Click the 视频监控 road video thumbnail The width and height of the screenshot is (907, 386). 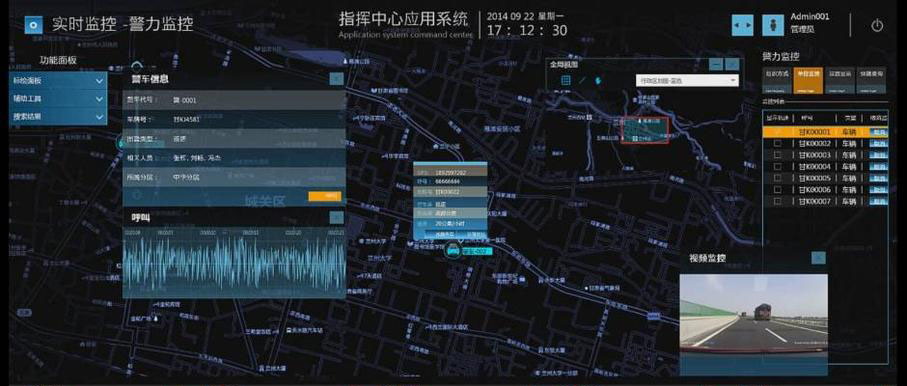(753, 313)
